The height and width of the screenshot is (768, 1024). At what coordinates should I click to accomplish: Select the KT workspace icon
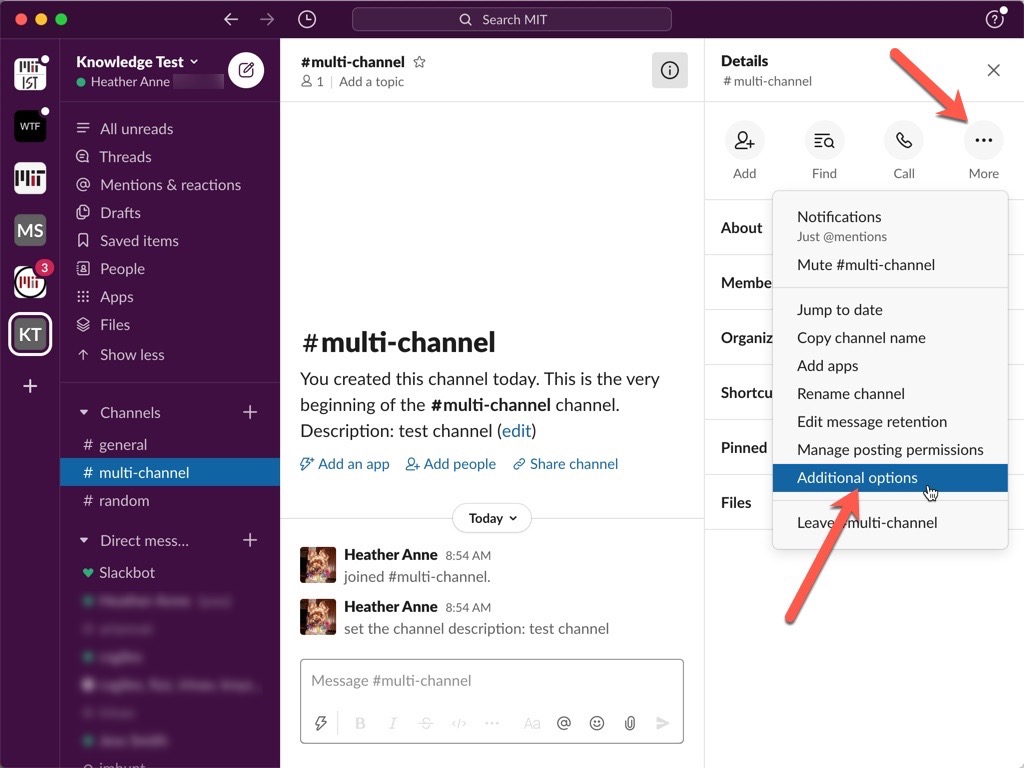30,334
